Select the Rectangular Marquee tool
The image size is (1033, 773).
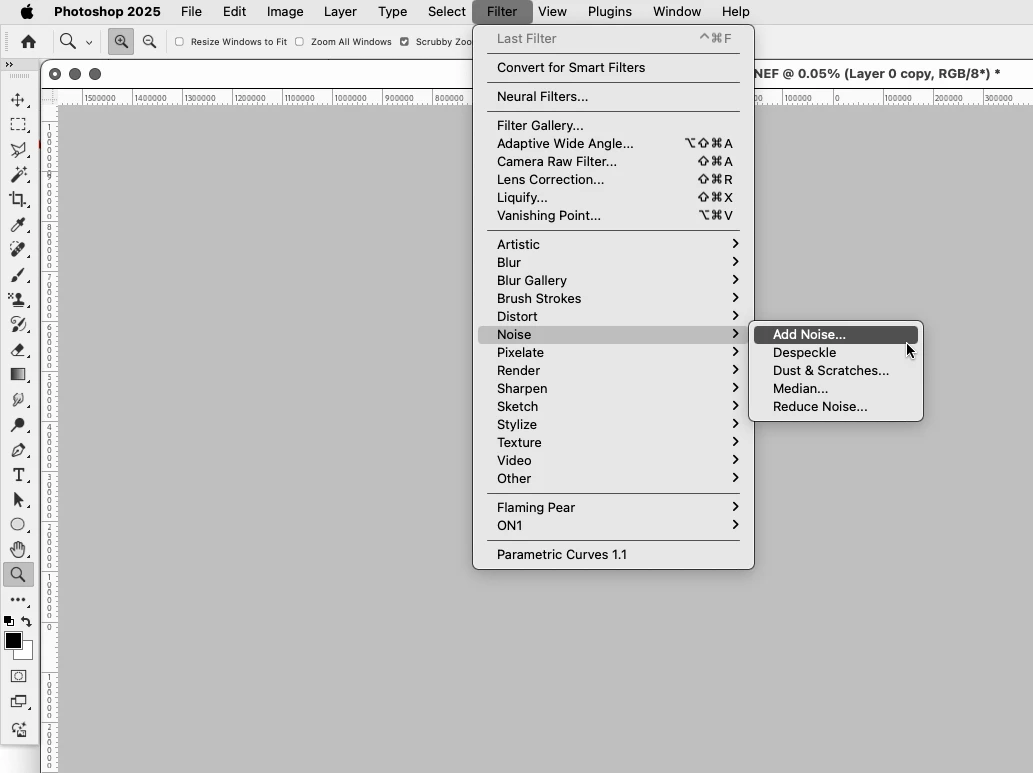pyautogui.click(x=18, y=125)
